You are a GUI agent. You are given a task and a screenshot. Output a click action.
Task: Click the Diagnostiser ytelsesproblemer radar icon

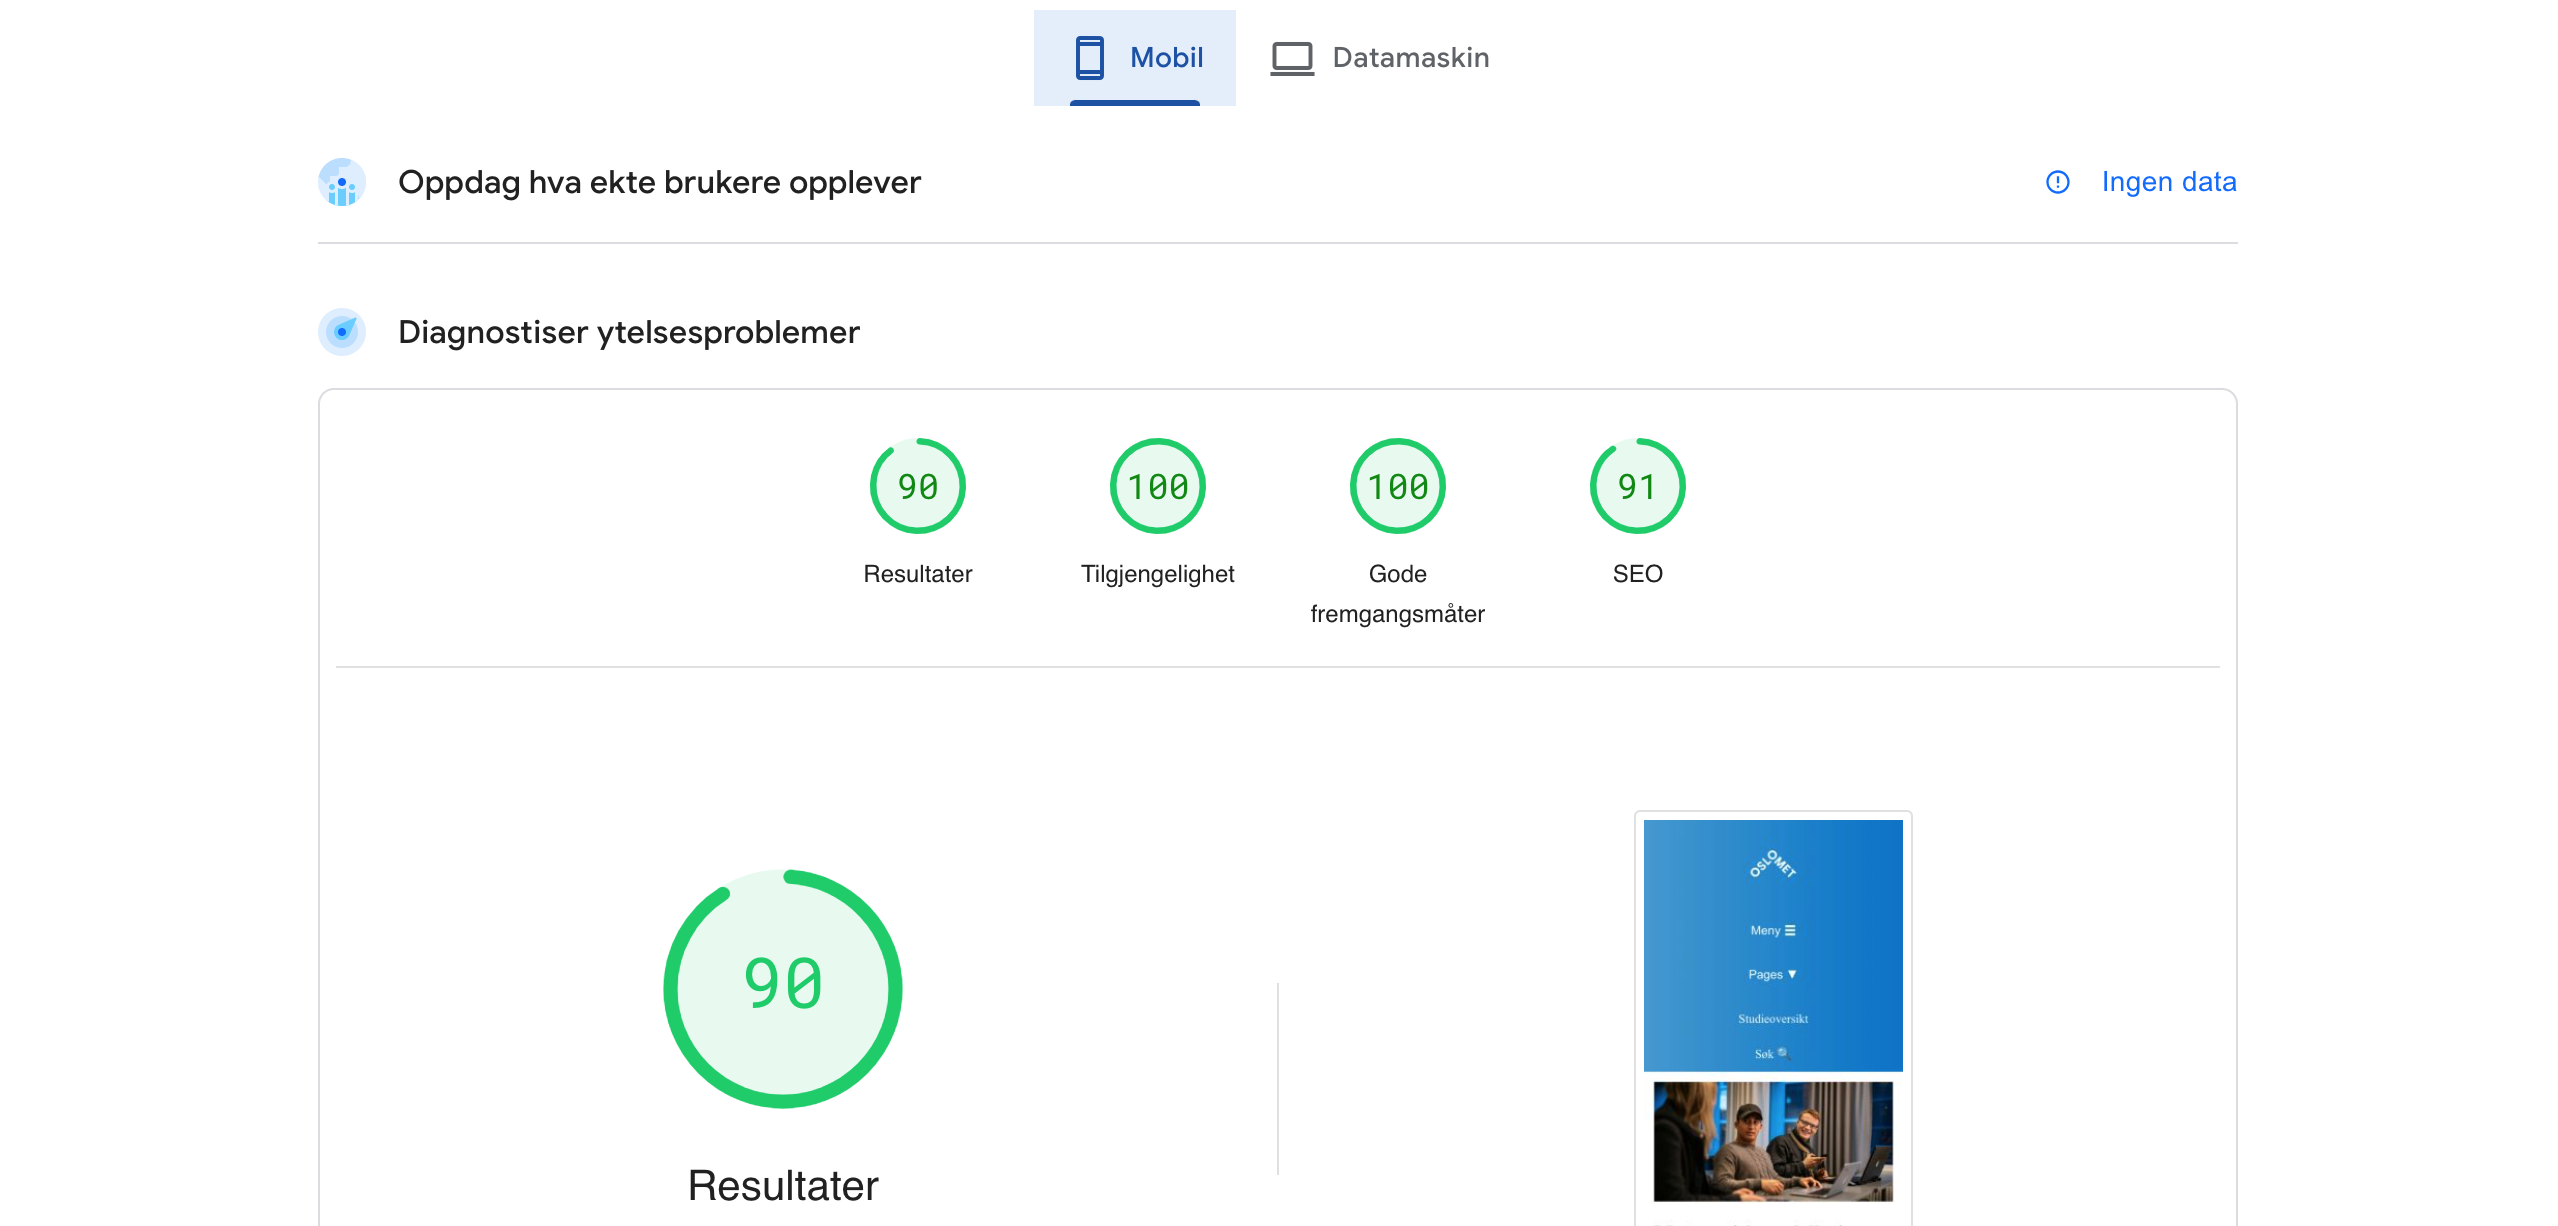pos(342,332)
